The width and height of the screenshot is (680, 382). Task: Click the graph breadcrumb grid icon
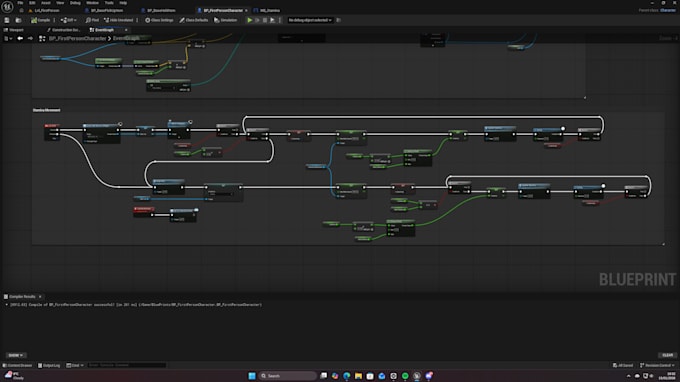pyautogui.click(x=42, y=39)
